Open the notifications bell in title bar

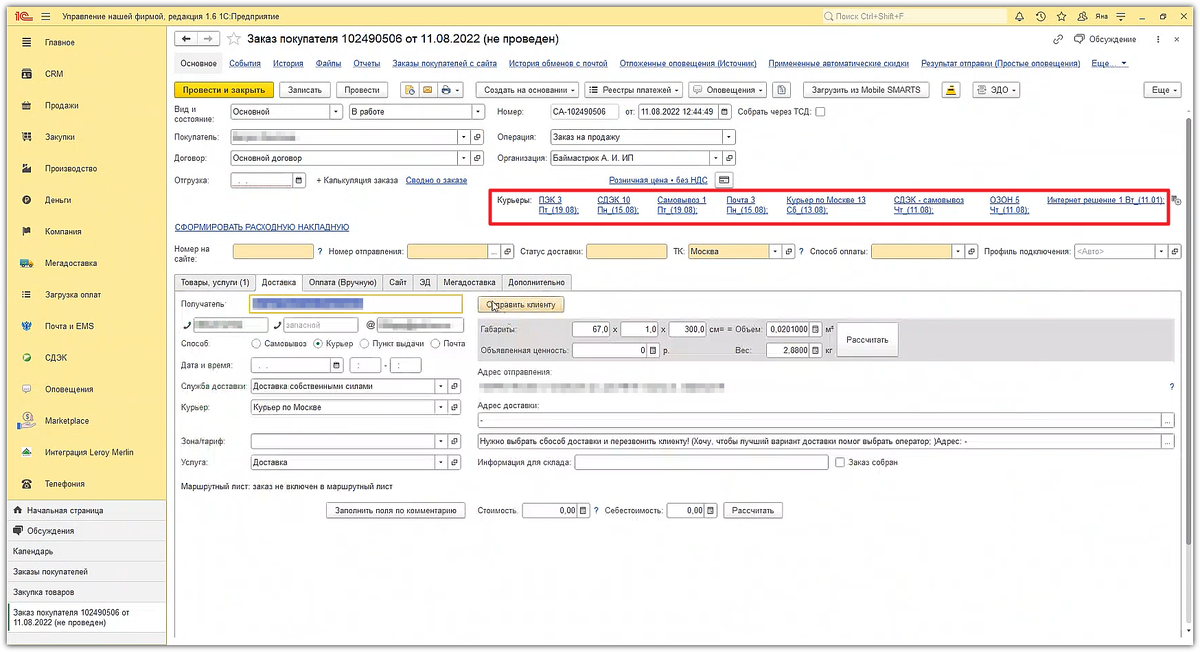(1019, 17)
